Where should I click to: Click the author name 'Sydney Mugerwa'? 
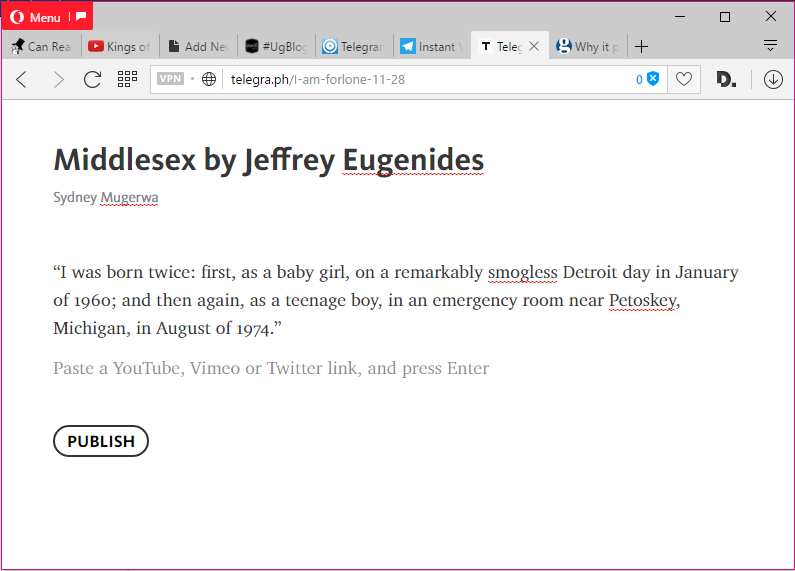tap(105, 197)
